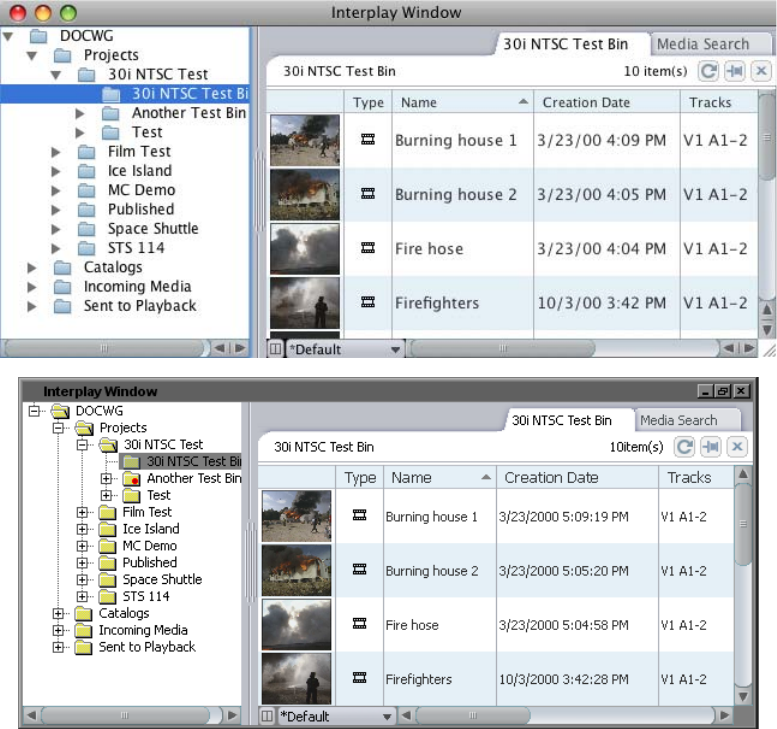
Task: Click Mac bin list vertical scrollbar thumb
Action: tap(767, 136)
